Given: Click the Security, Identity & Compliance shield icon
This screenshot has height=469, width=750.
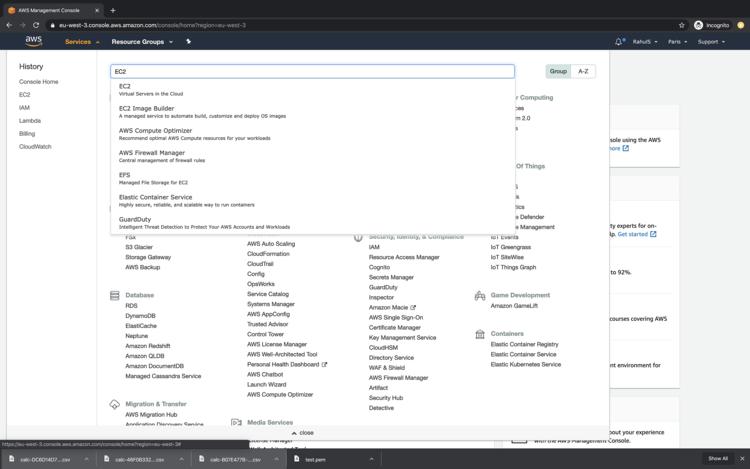Looking at the screenshot, I should 358,237.
